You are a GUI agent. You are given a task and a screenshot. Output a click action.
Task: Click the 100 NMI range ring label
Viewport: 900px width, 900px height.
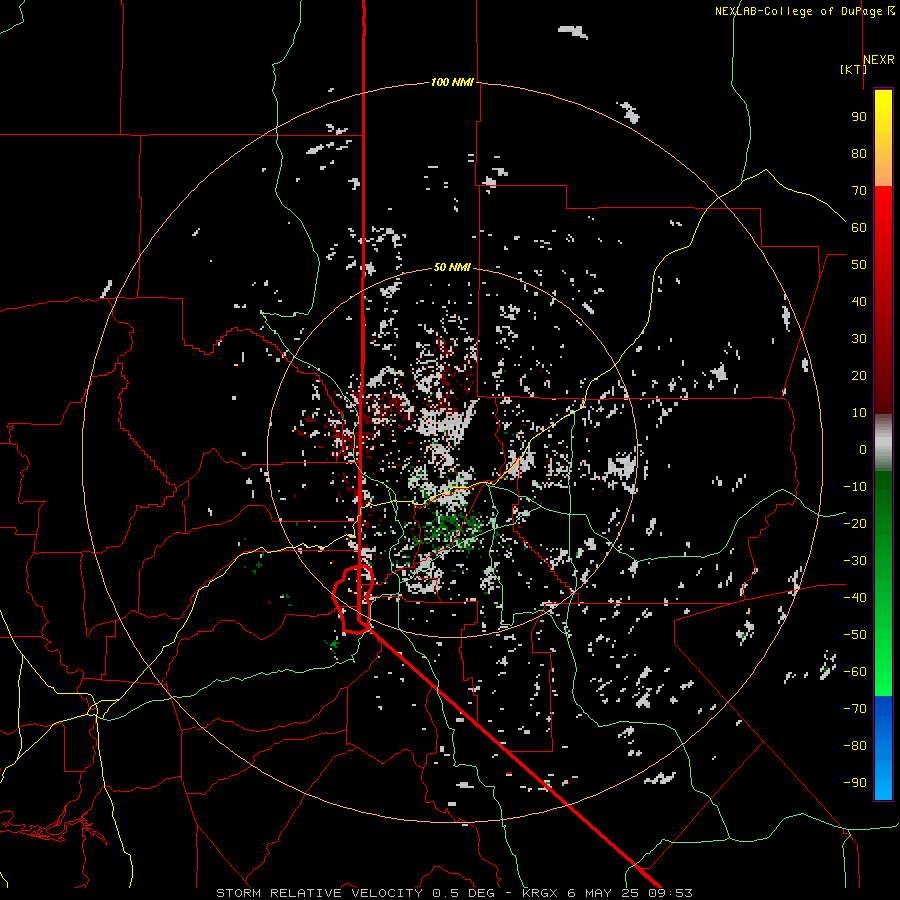452,83
